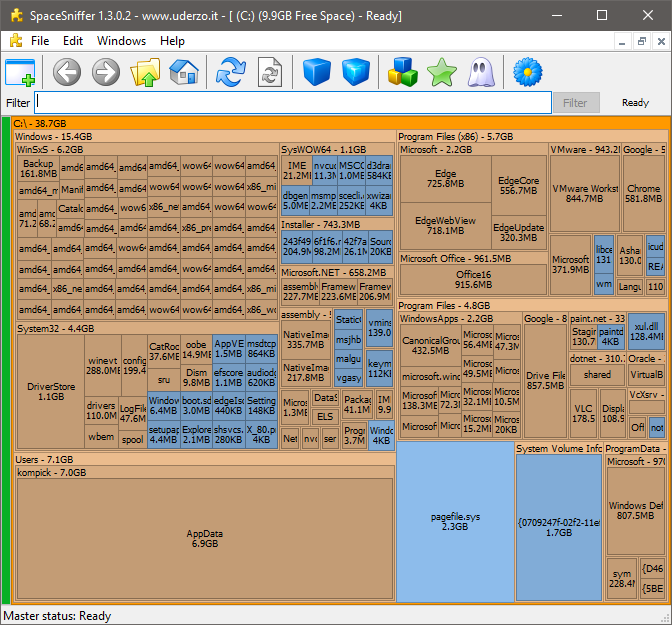Select the VMware Workstation 844.7MB block
The image size is (672, 625).
click(x=585, y=193)
